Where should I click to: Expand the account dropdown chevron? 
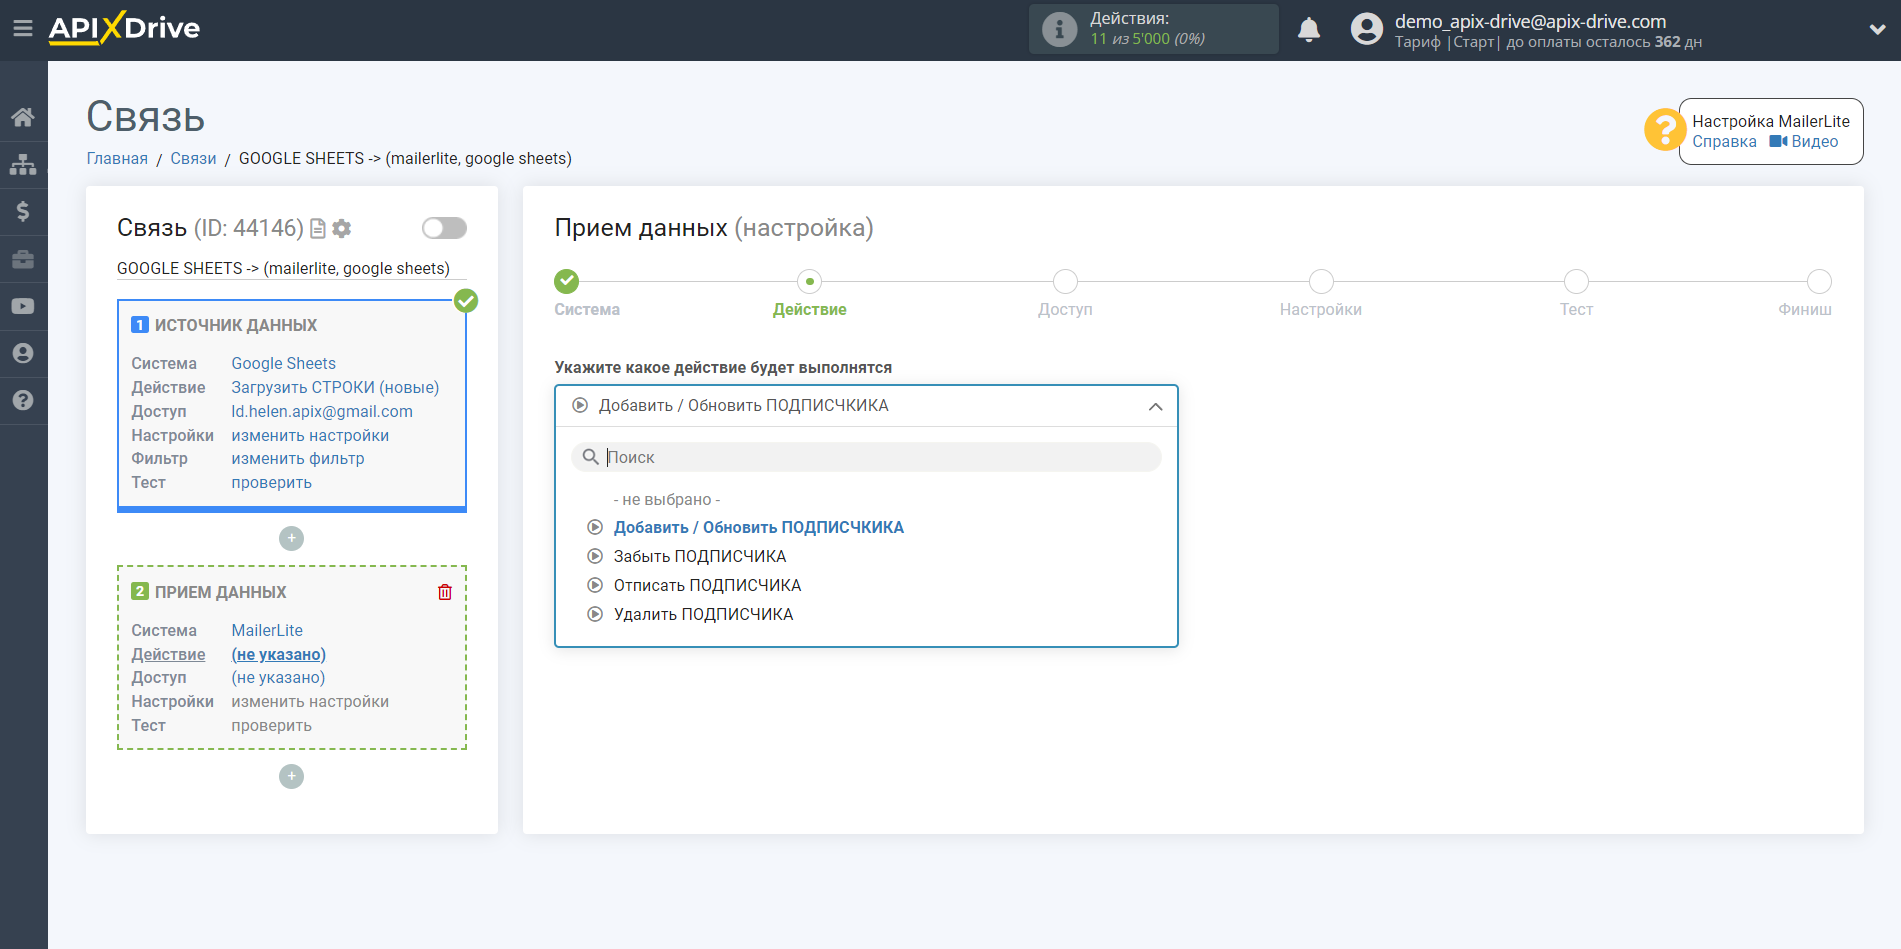tap(1877, 30)
